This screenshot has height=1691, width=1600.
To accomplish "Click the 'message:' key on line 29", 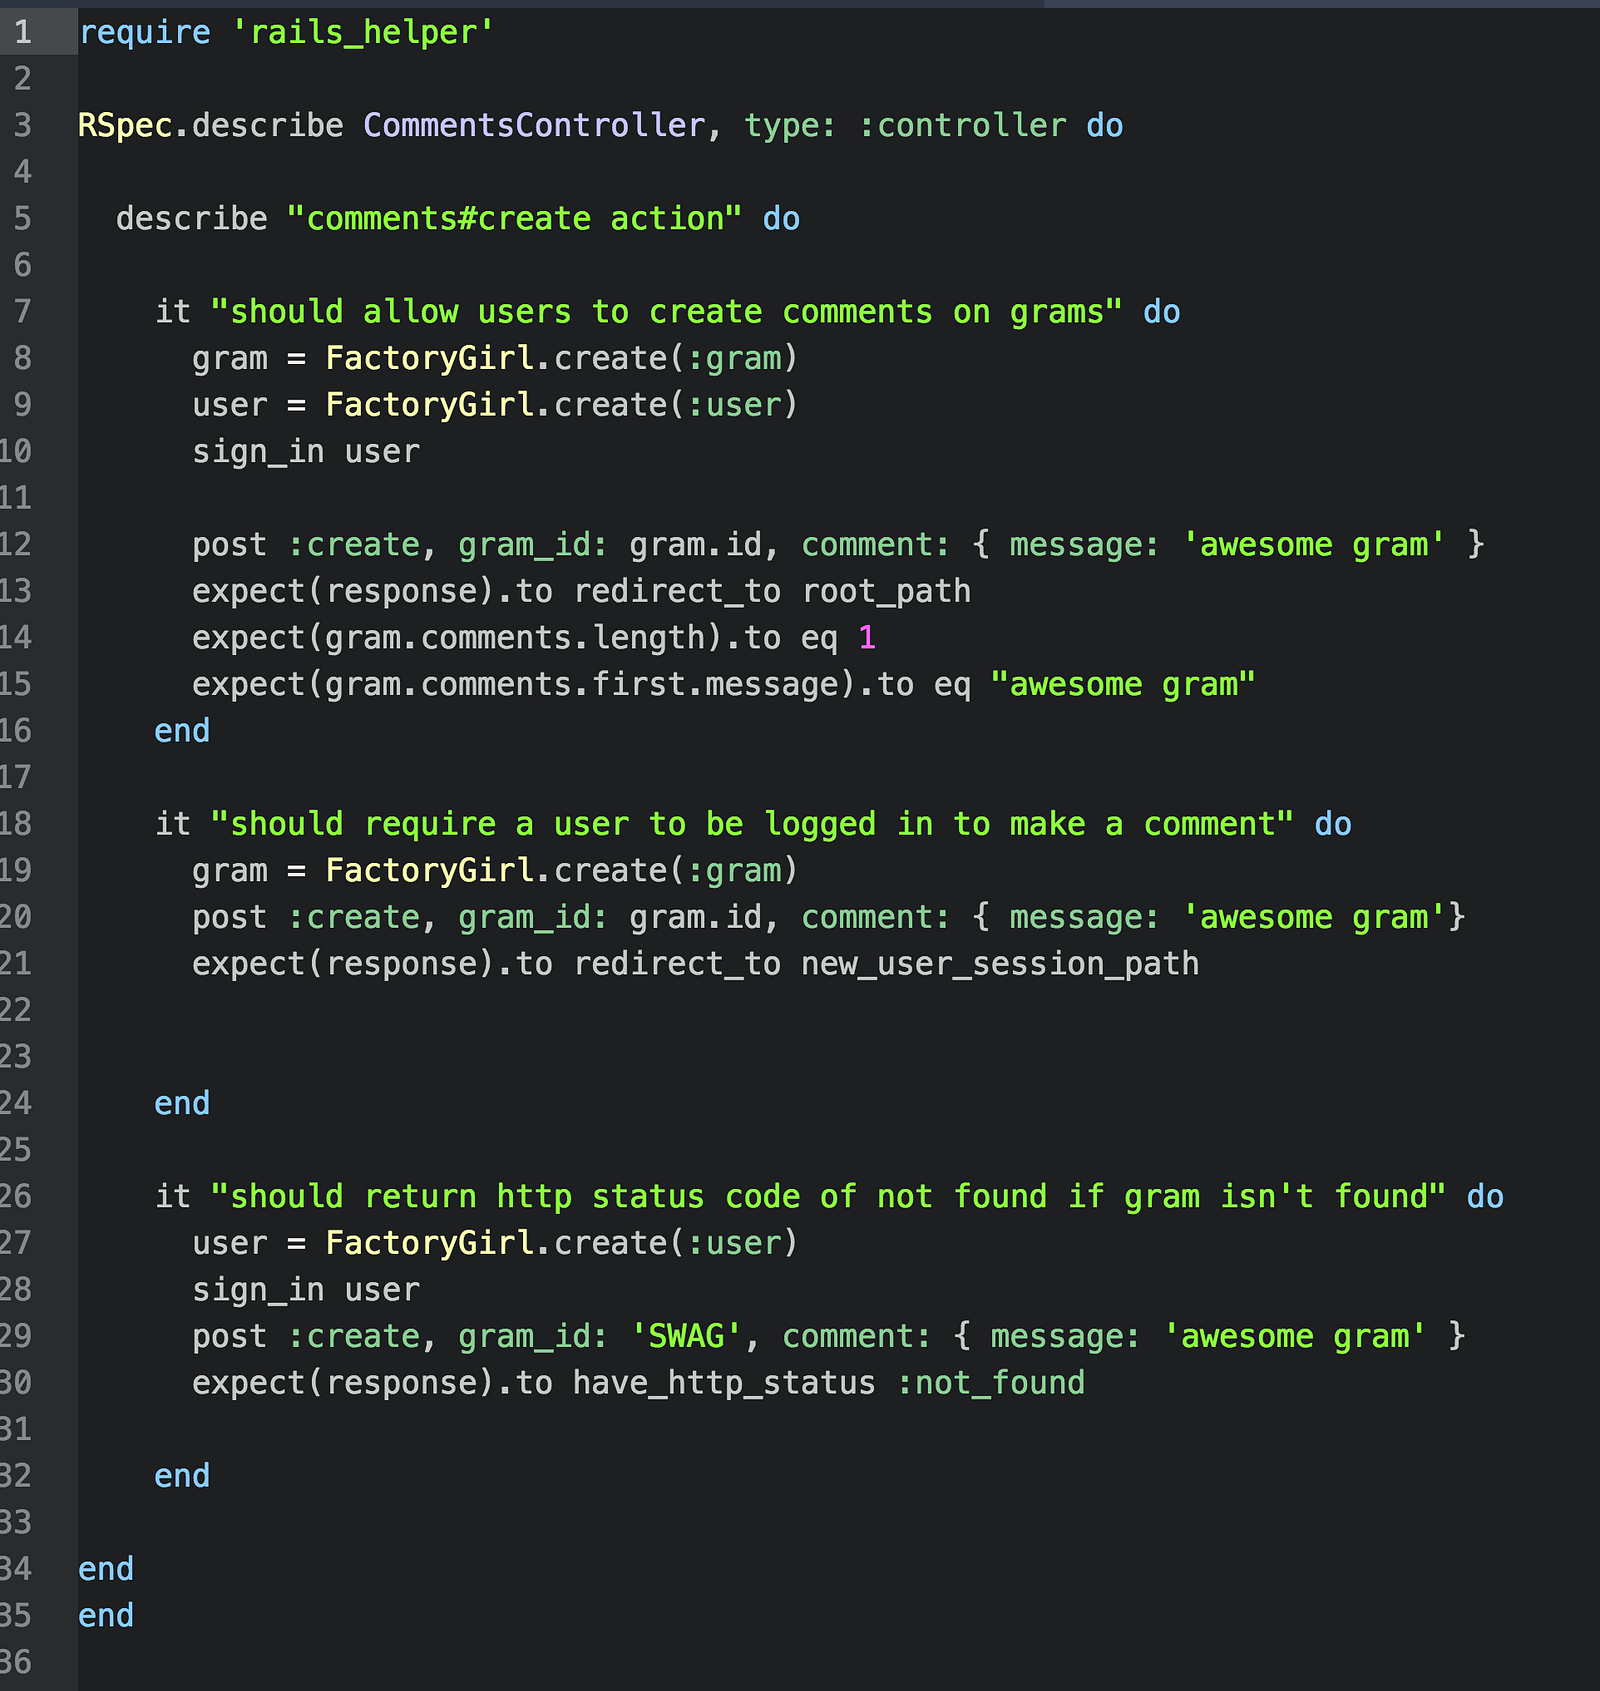I will tap(1065, 1336).
